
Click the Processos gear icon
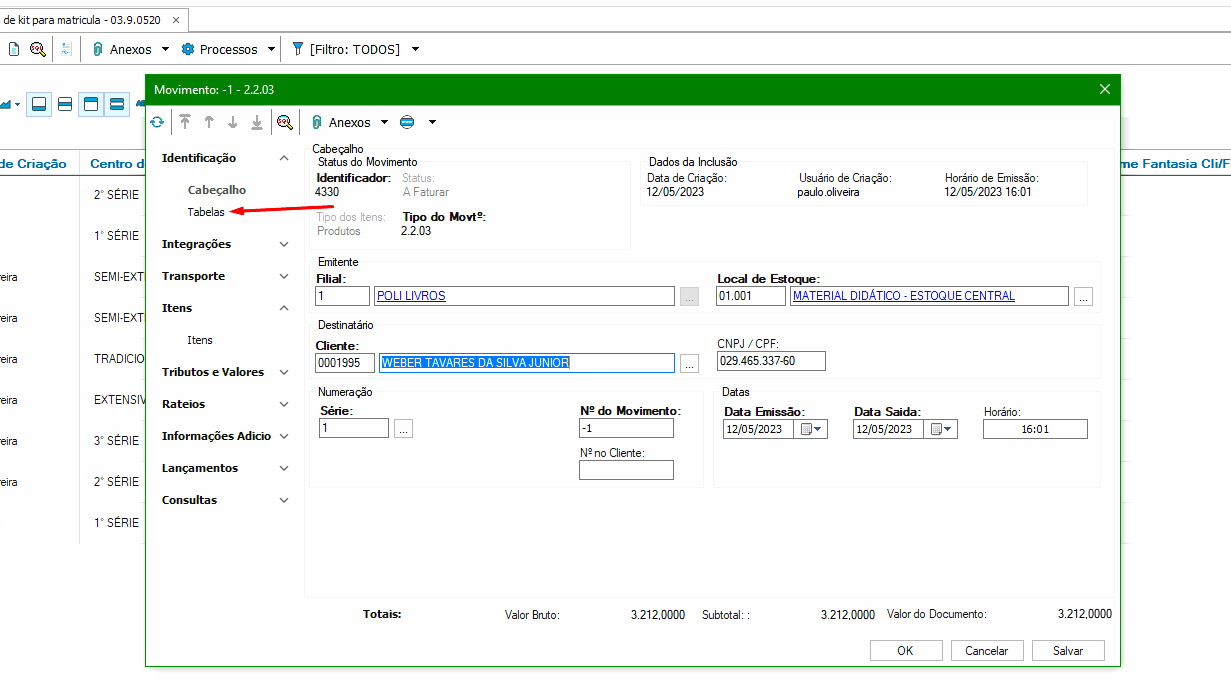click(x=187, y=49)
